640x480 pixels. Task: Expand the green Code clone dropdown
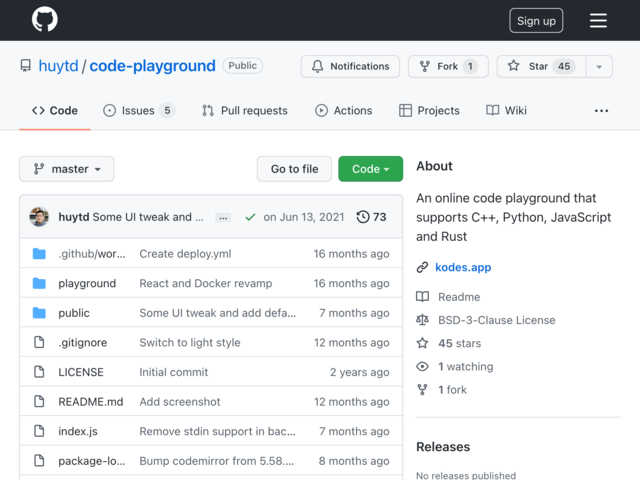(x=371, y=169)
